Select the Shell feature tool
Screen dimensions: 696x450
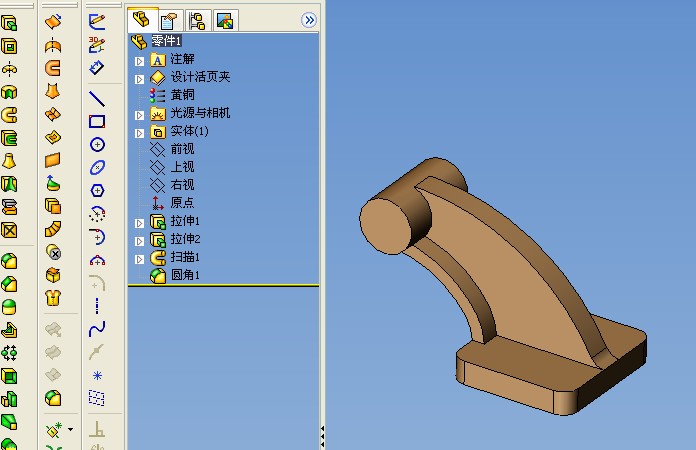(9, 376)
